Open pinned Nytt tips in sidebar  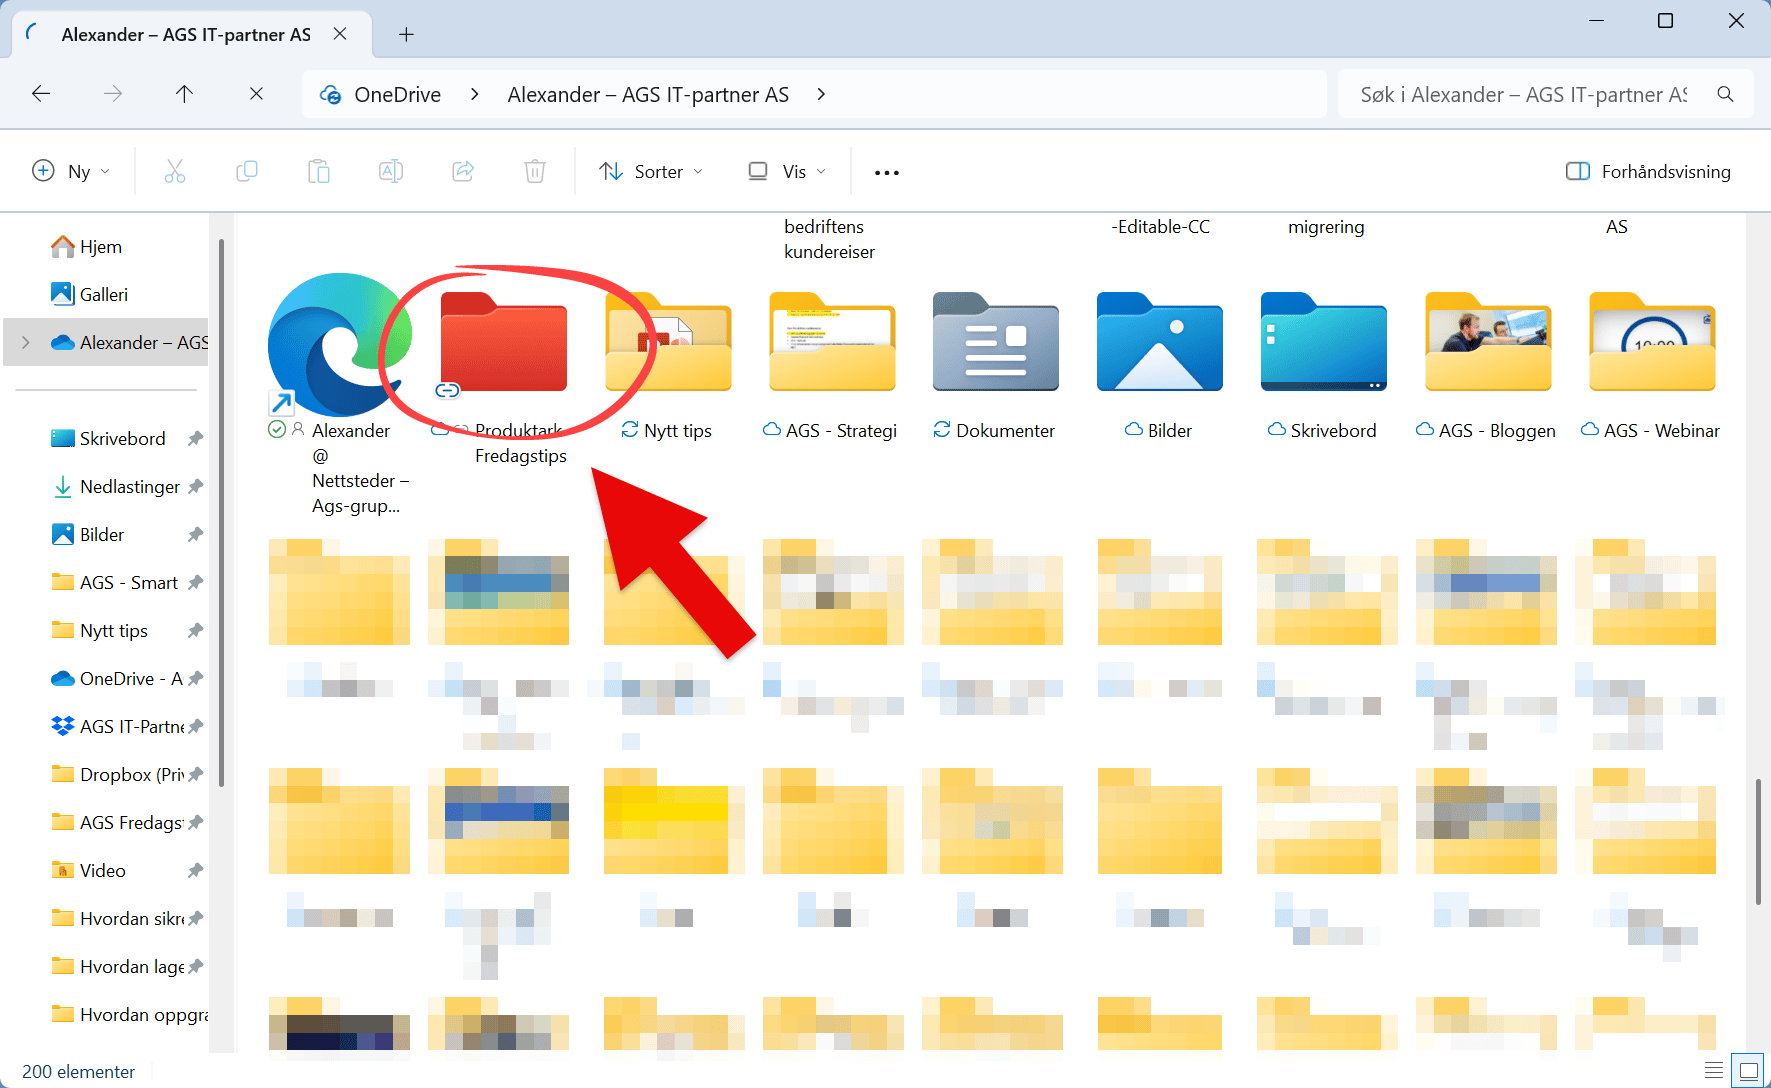114,631
